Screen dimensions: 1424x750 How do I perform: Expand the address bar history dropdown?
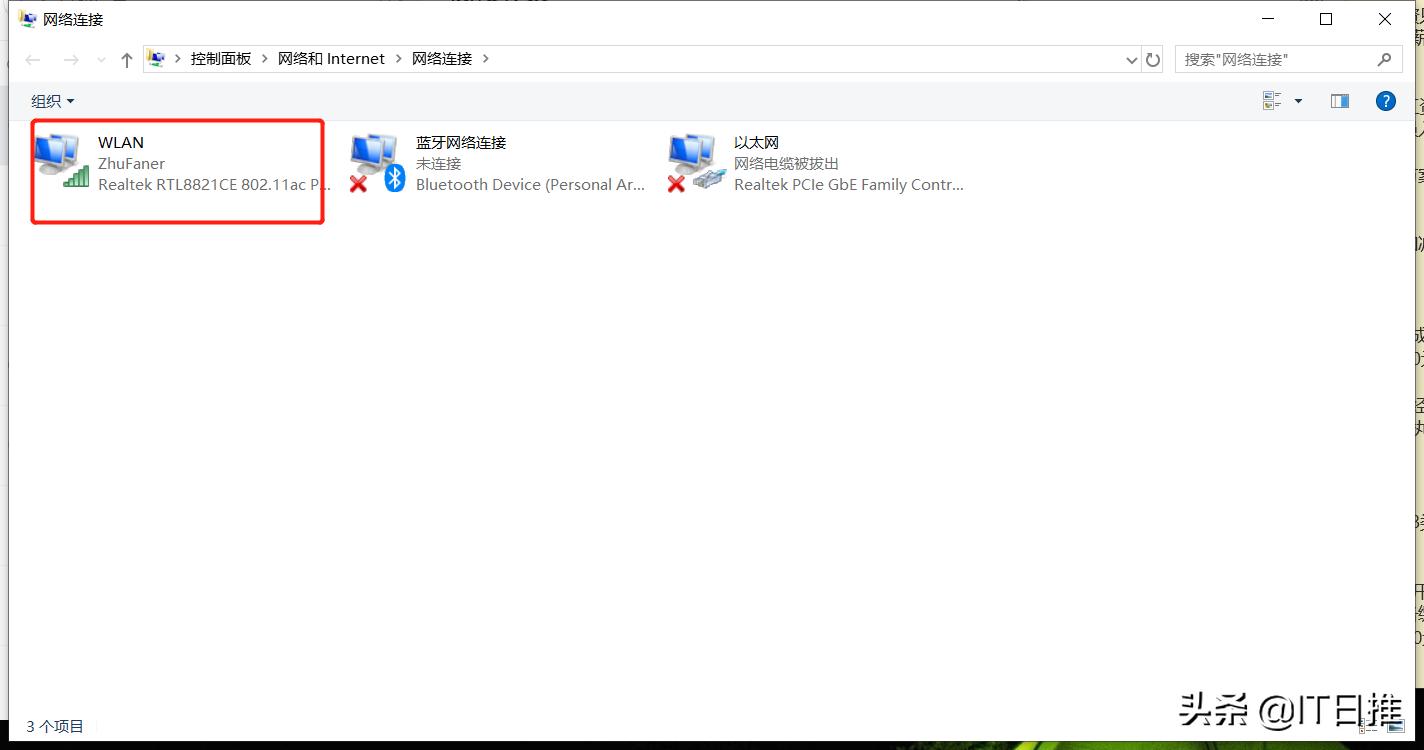coord(1130,59)
